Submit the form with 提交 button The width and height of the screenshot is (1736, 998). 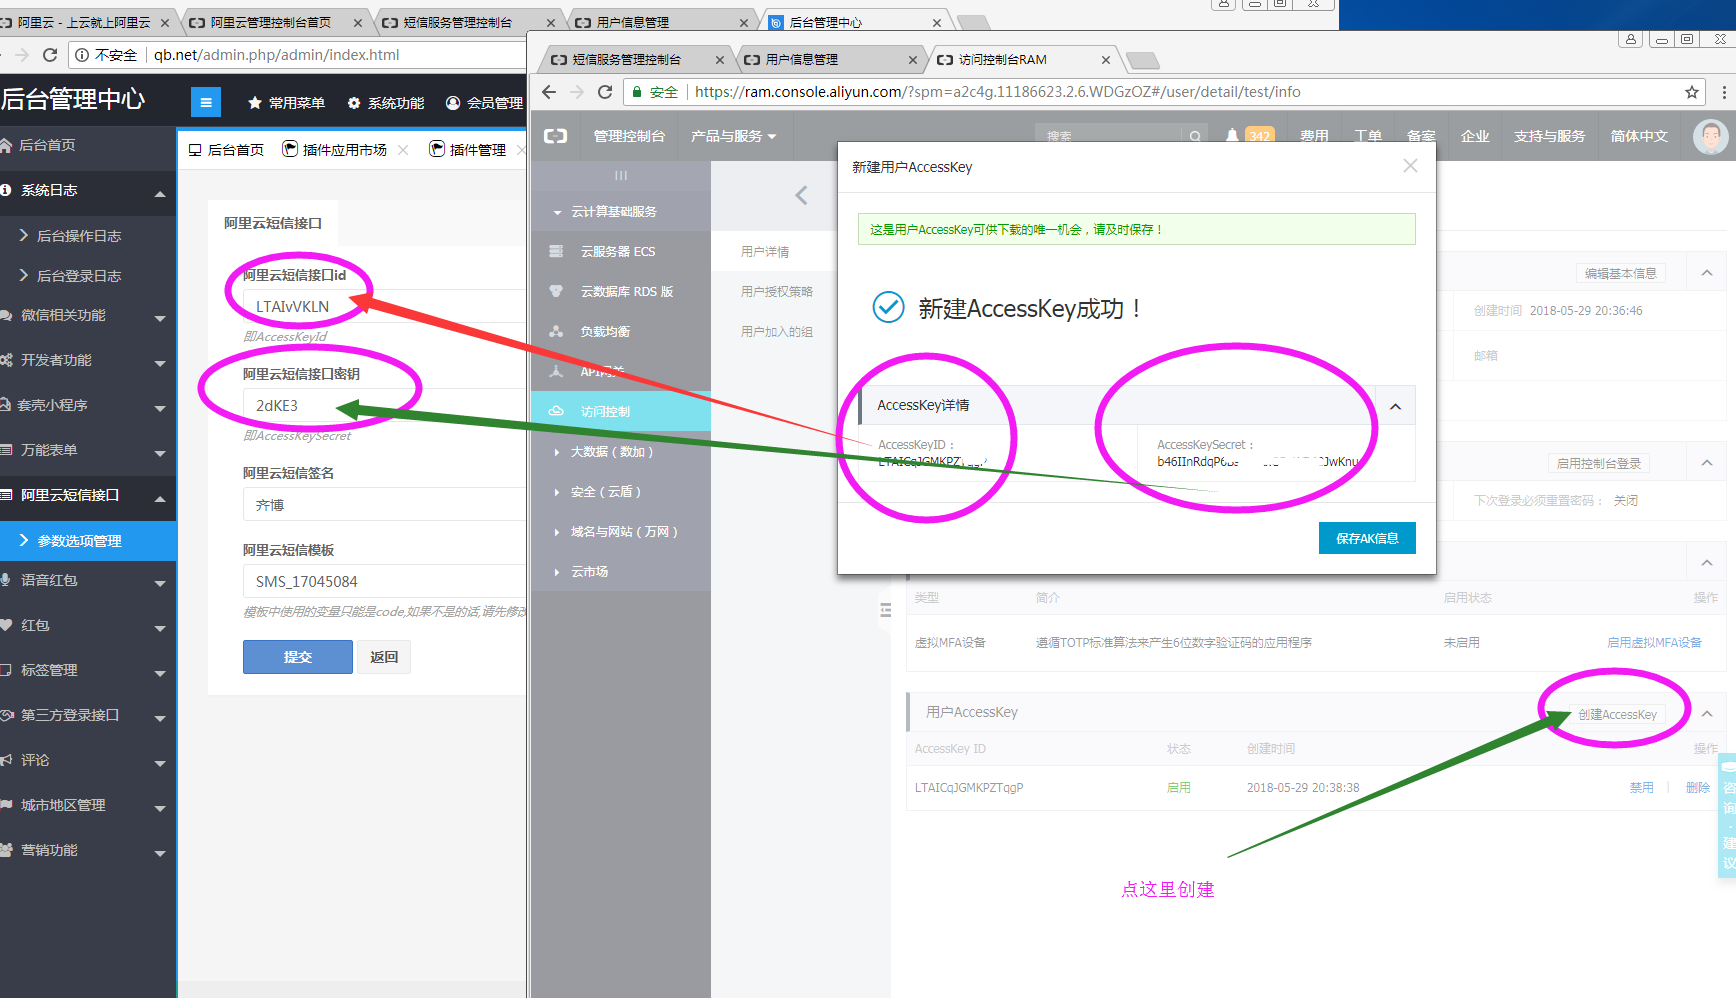coord(297,657)
